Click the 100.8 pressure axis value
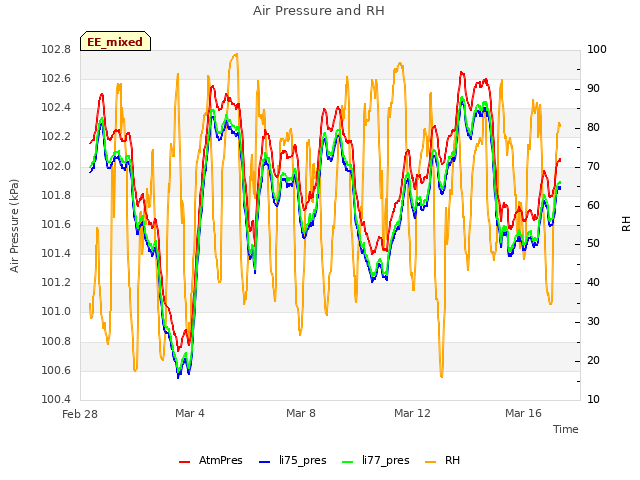This screenshot has height=480, width=640. 56,341
